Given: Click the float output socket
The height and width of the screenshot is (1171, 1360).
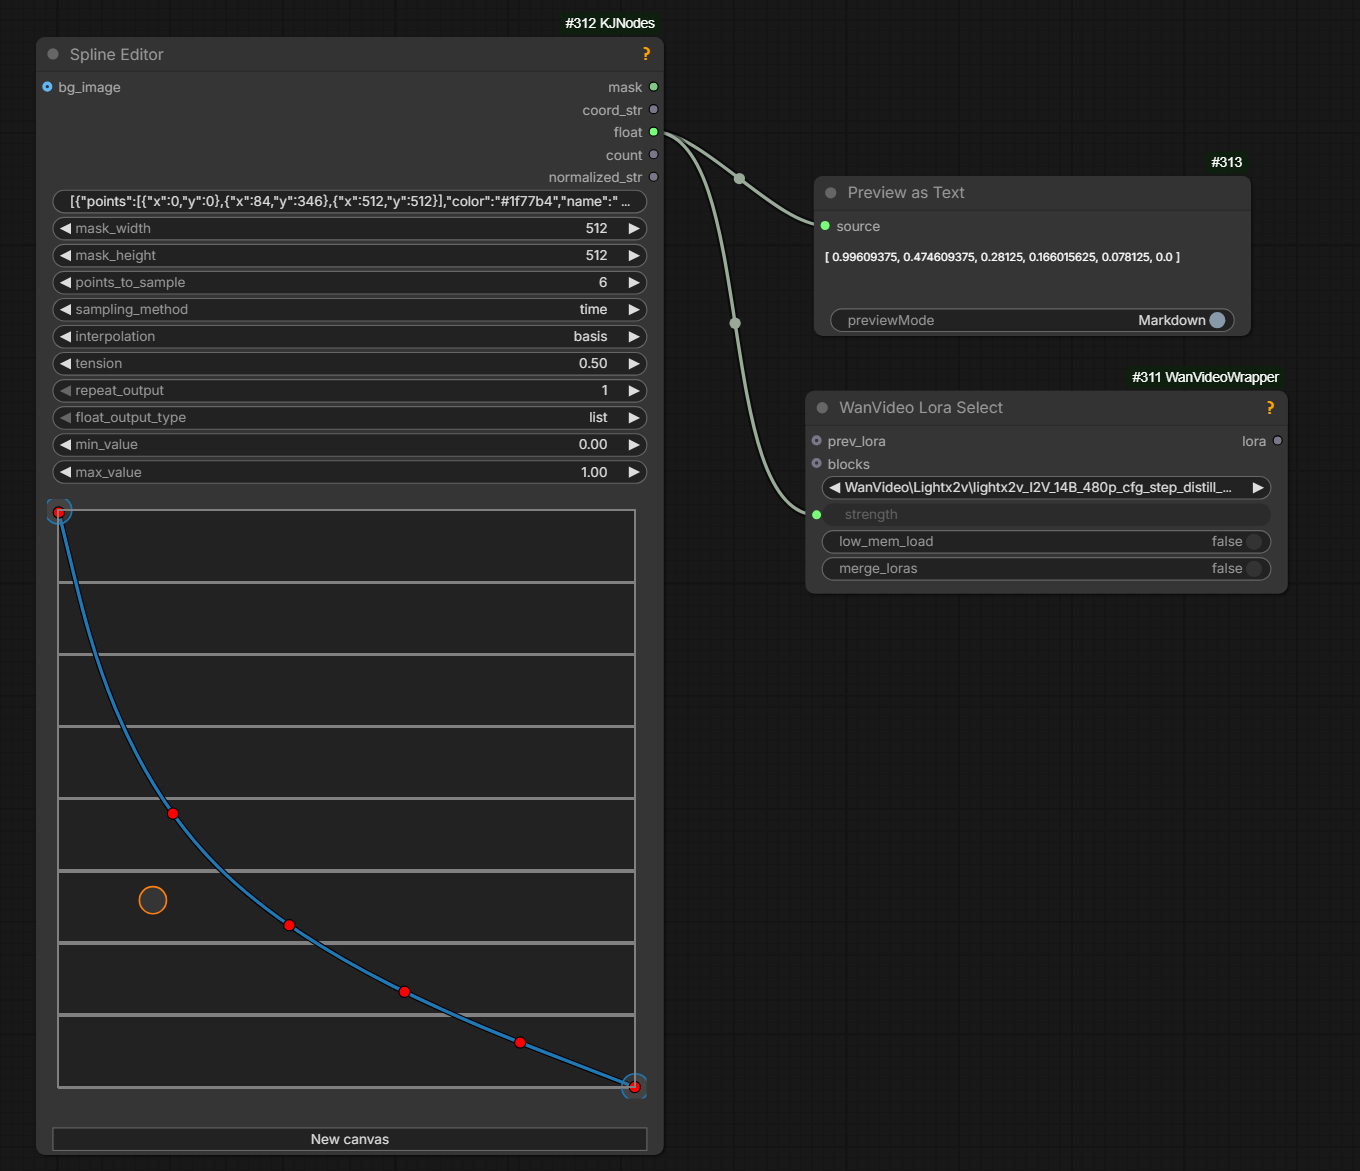Looking at the screenshot, I should 654,132.
